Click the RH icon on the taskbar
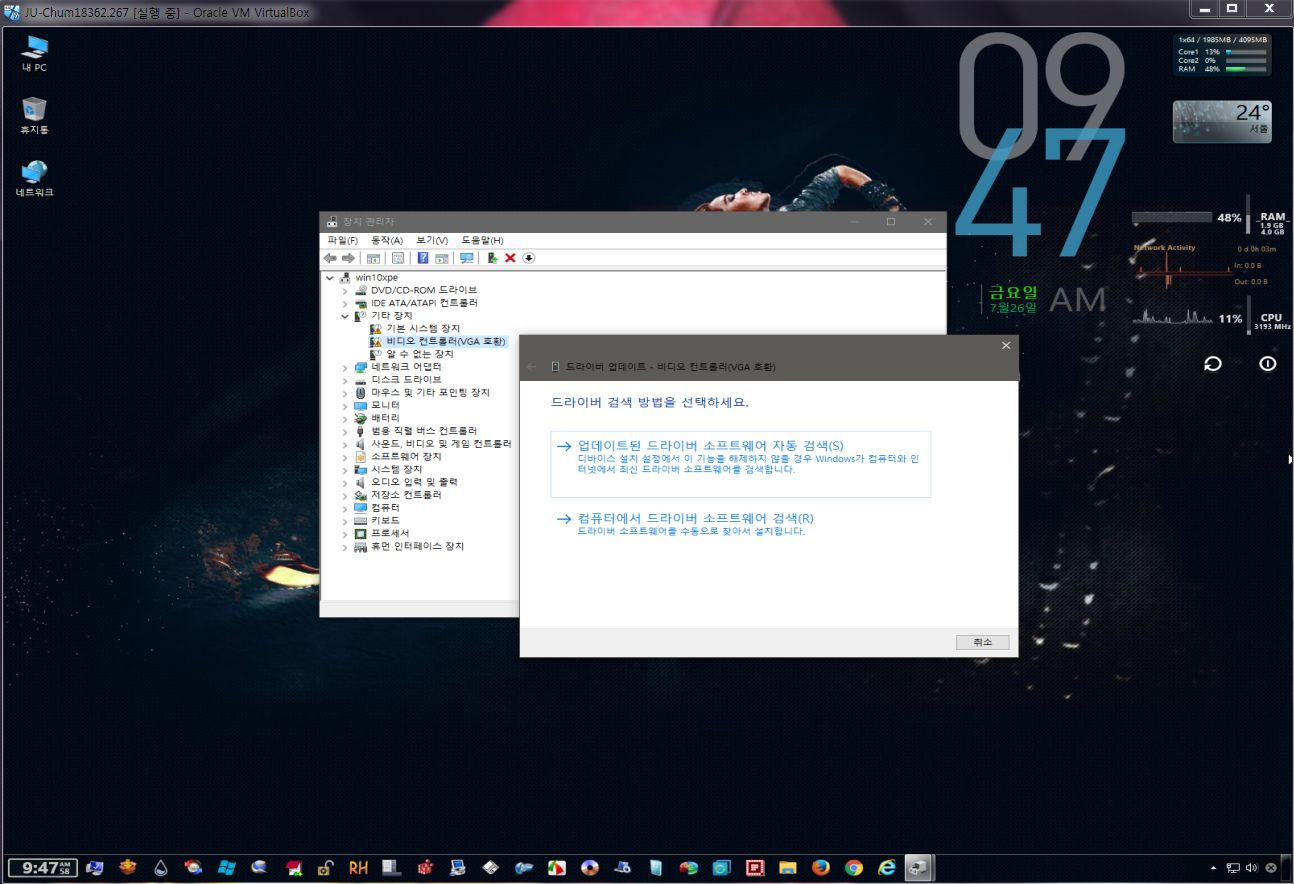This screenshot has height=884, width=1294. [358, 868]
